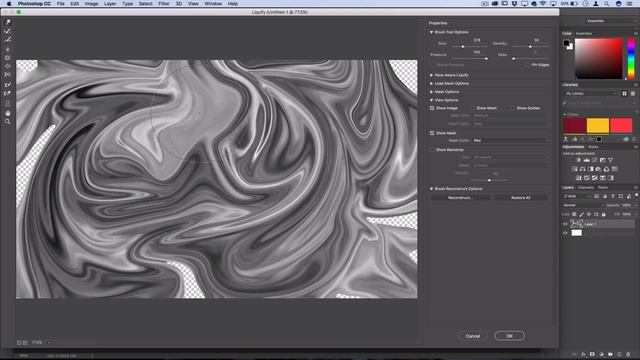
Task: Click the rainbow hue slider in Color panel
Action: (631, 58)
